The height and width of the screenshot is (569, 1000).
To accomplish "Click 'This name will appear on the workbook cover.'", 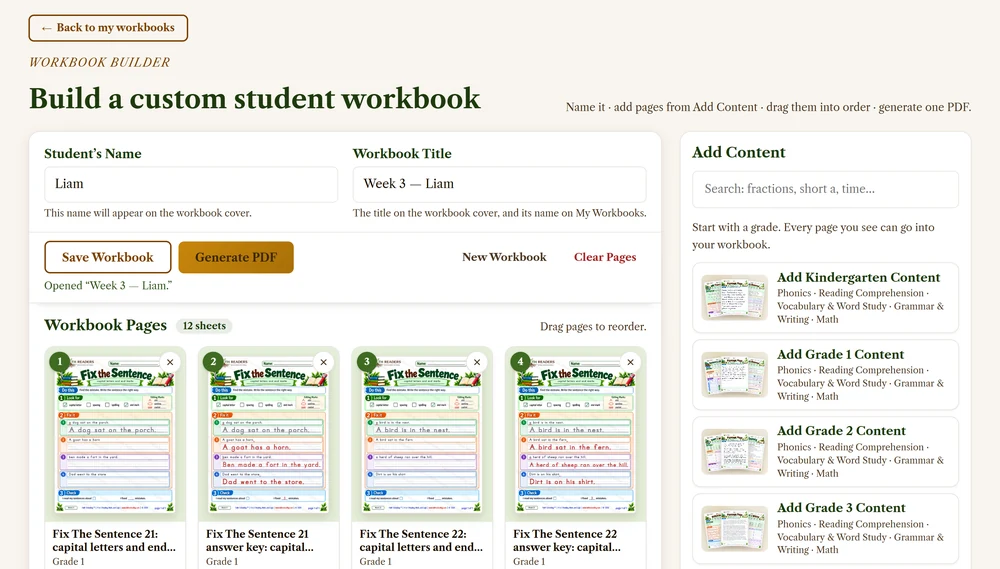I will click(x=148, y=213).
